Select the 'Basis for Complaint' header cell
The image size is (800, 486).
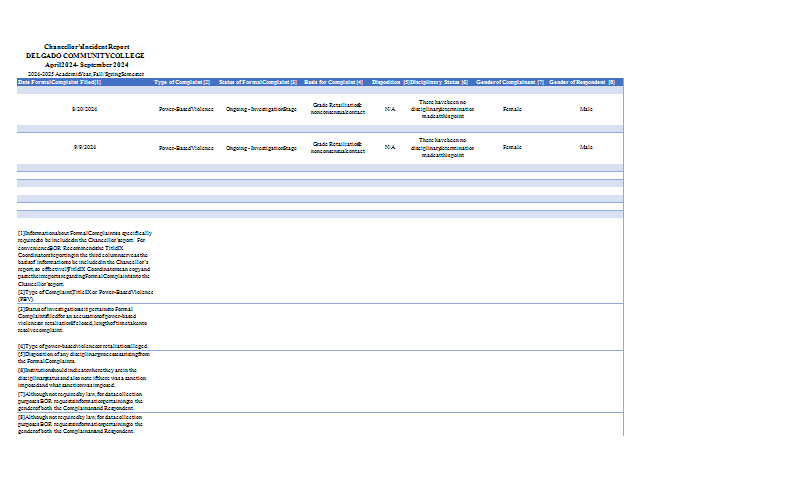coord(334,82)
